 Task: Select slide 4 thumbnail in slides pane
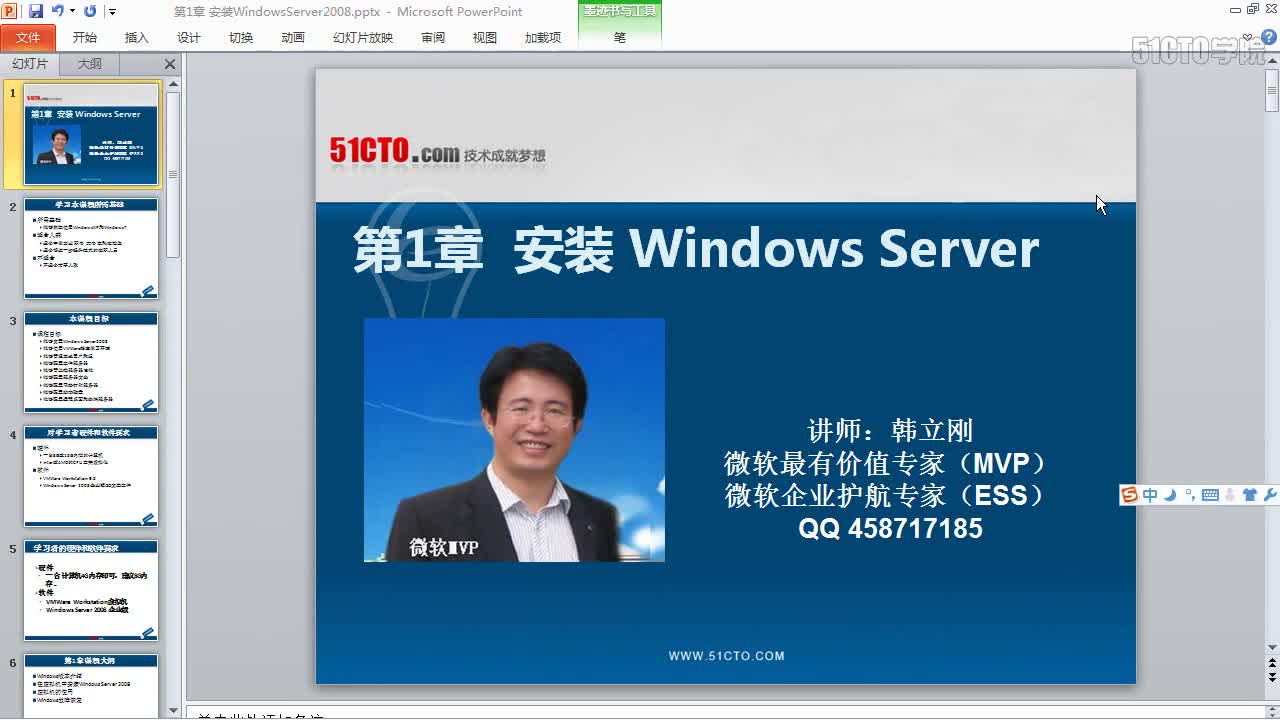point(91,477)
